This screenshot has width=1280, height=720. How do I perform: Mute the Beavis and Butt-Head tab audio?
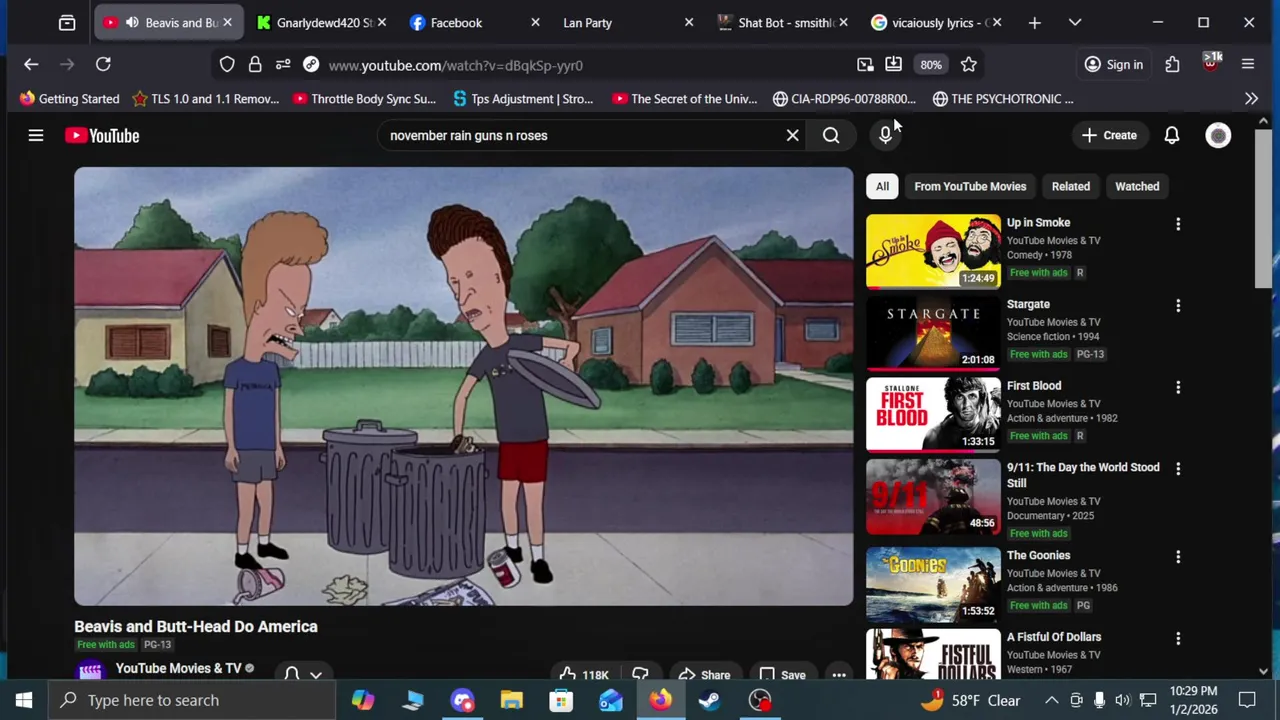coord(131,22)
